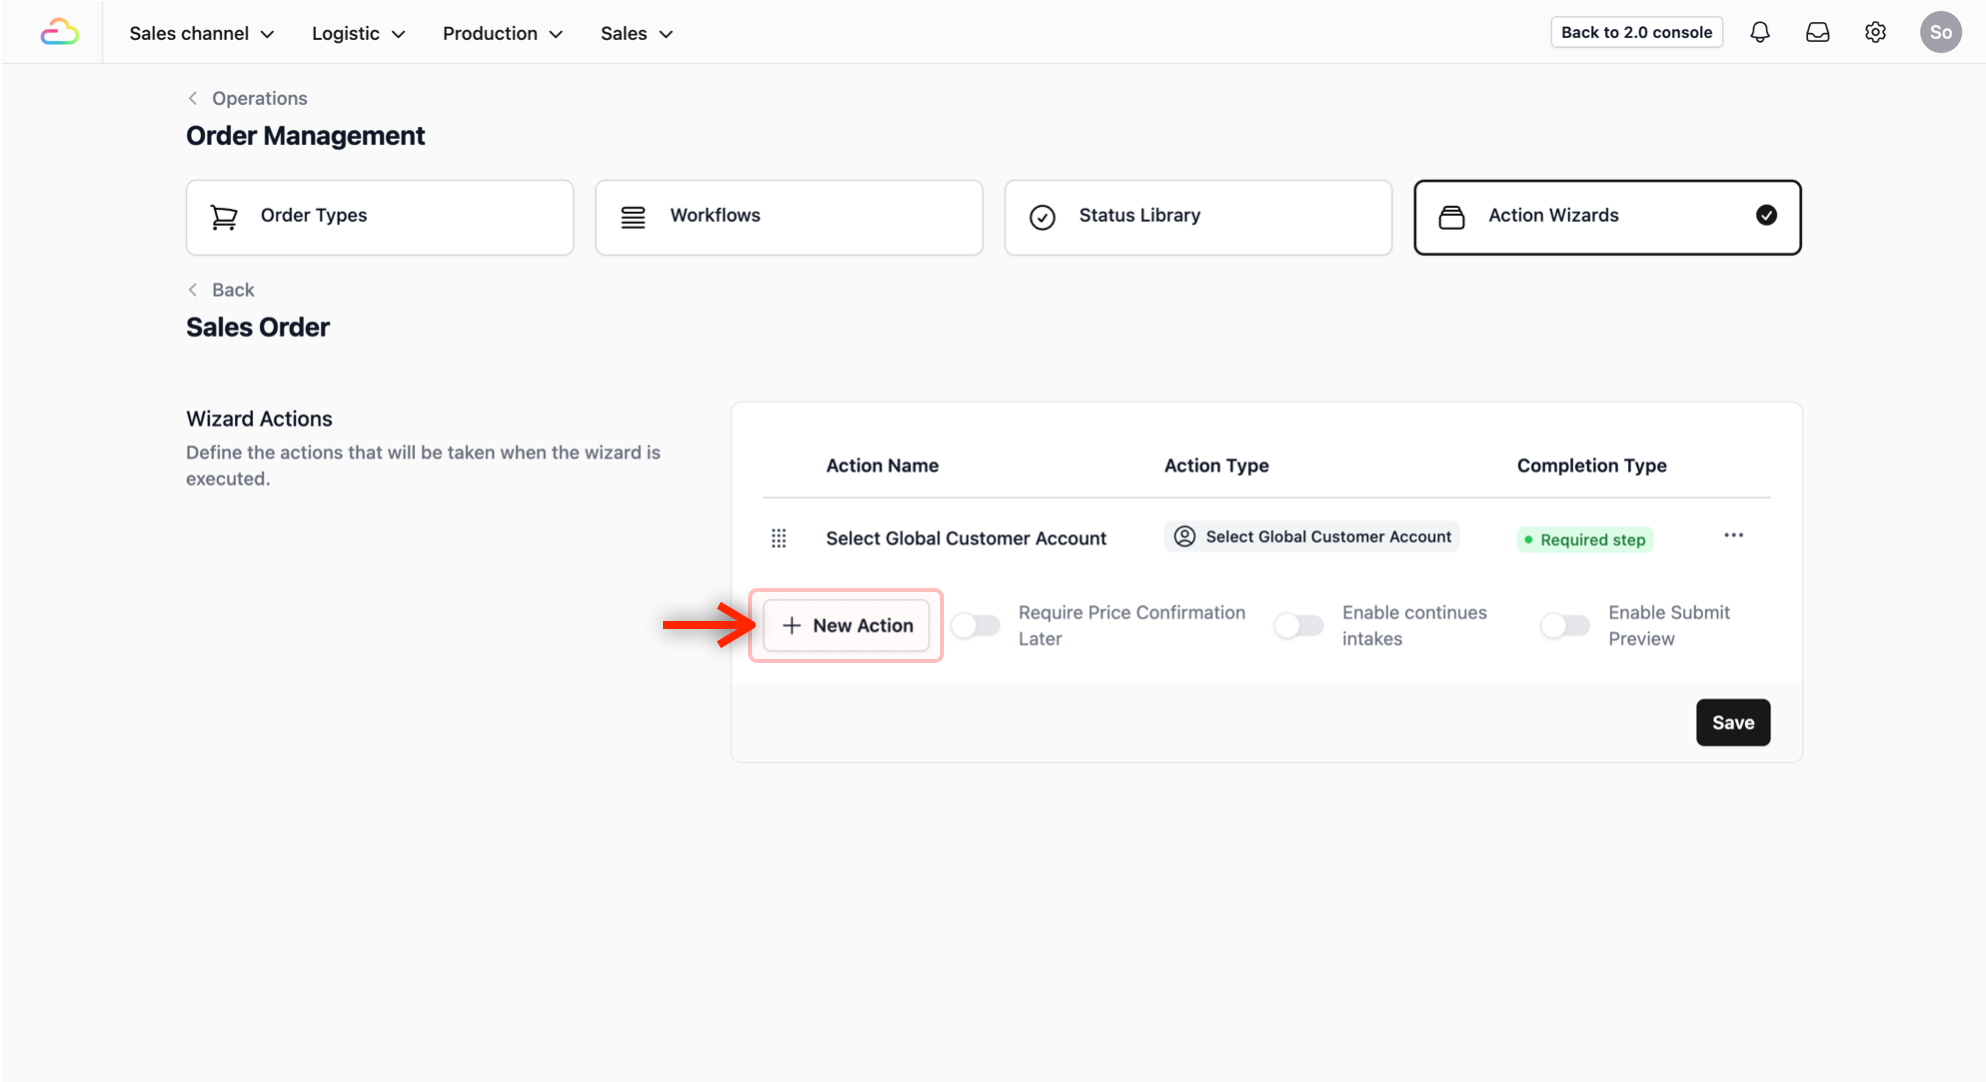
Task: Open the Production dropdown menu
Action: pyautogui.click(x=502, y=33)
